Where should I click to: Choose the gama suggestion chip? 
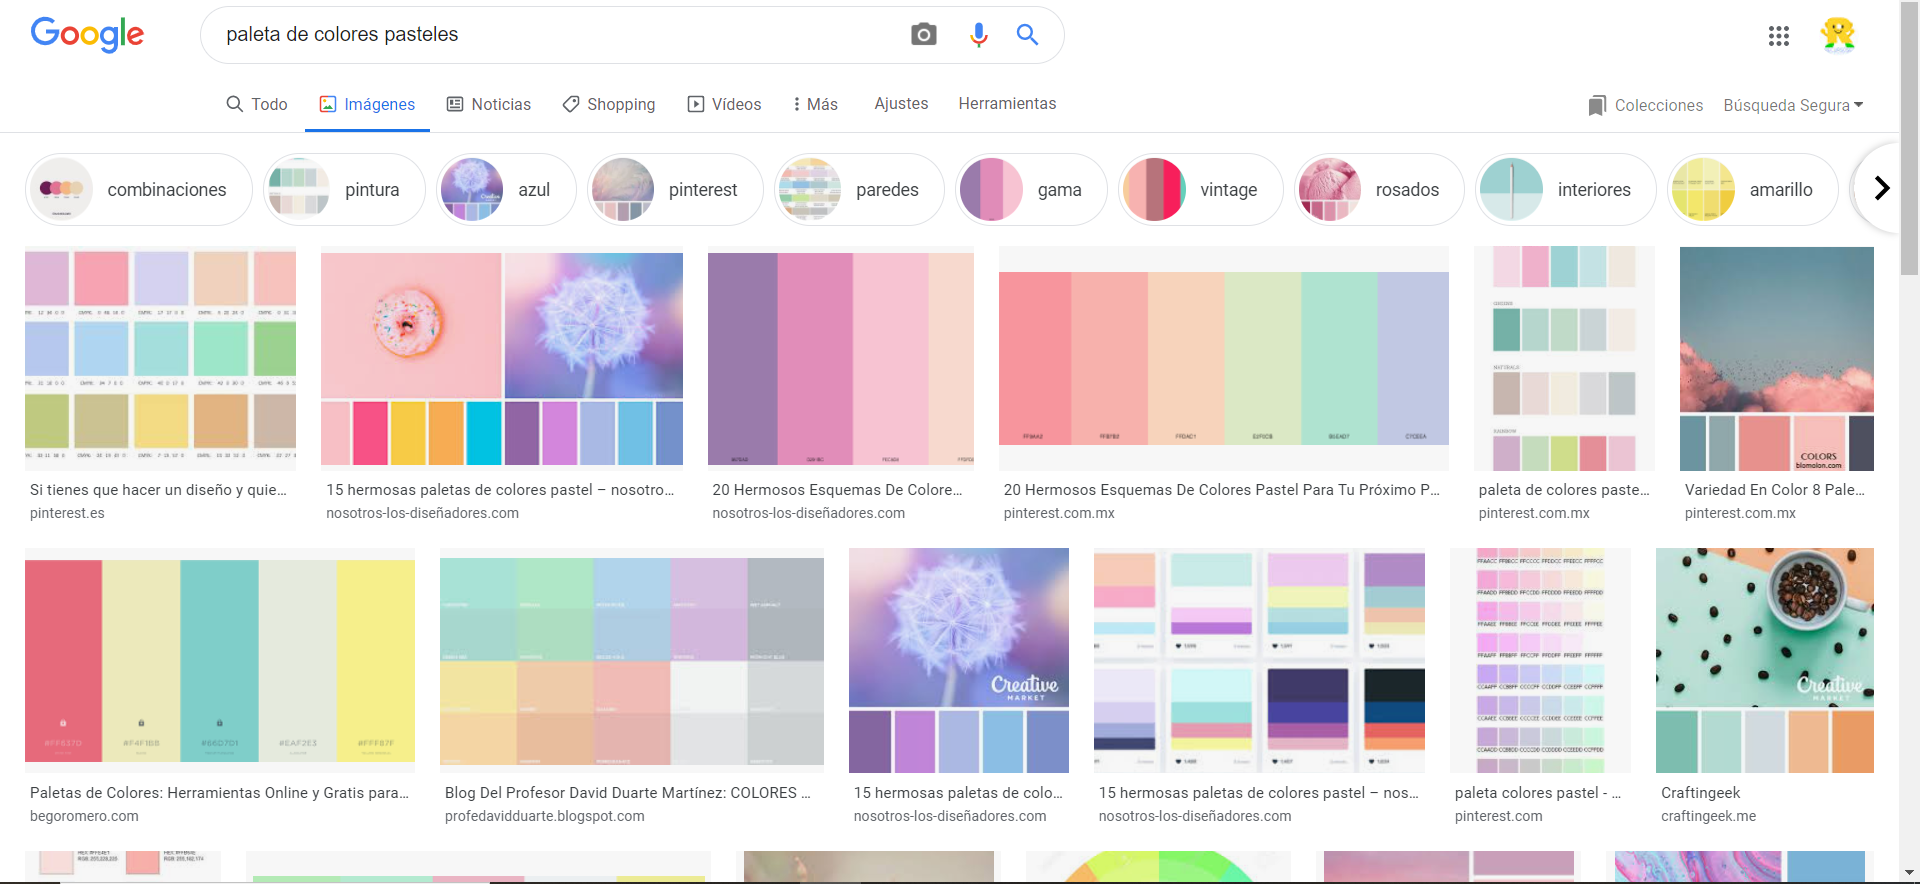(x=1031, y=189)
